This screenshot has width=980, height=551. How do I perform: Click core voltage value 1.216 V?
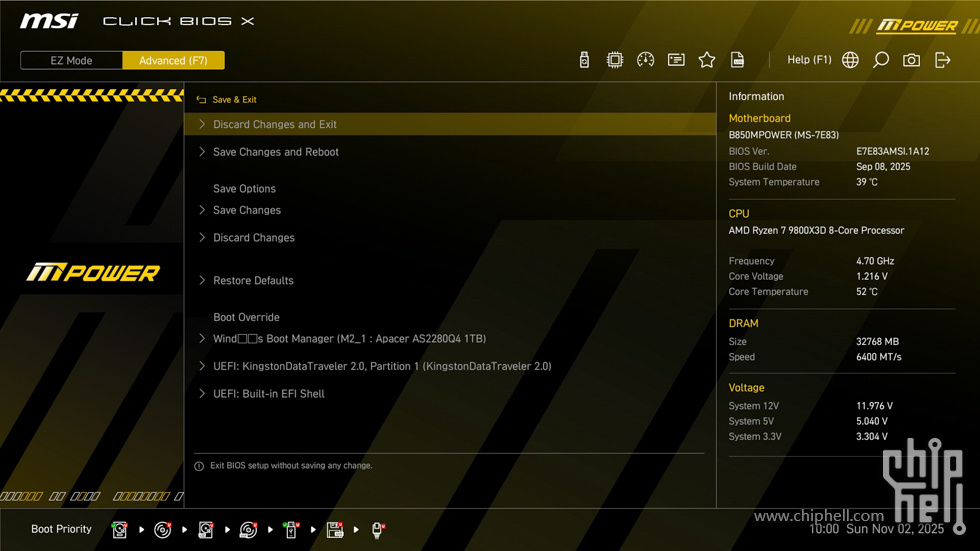[872, 276]
